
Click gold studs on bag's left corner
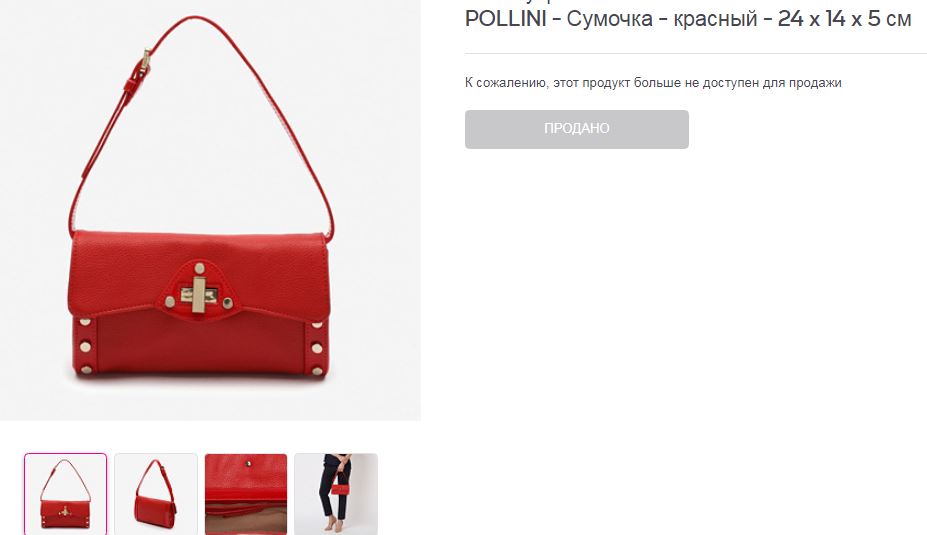pos(86,346)
